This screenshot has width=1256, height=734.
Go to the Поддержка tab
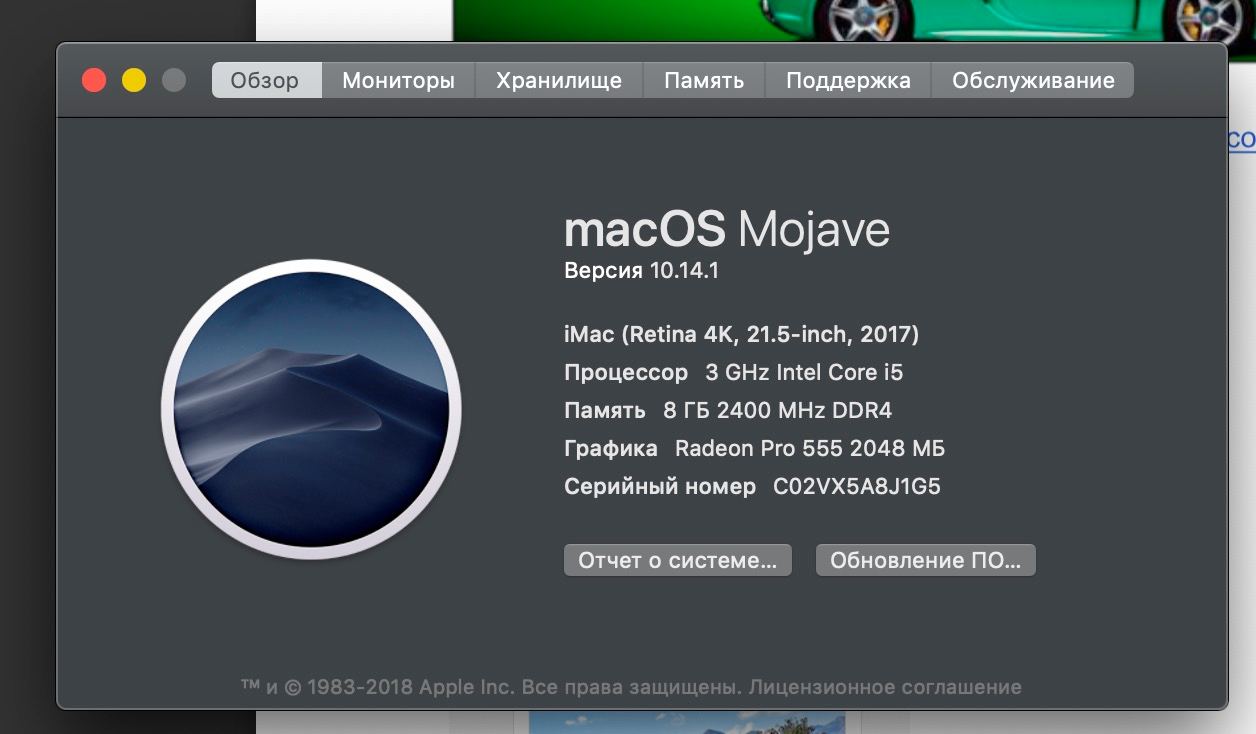tap(848, 80)
